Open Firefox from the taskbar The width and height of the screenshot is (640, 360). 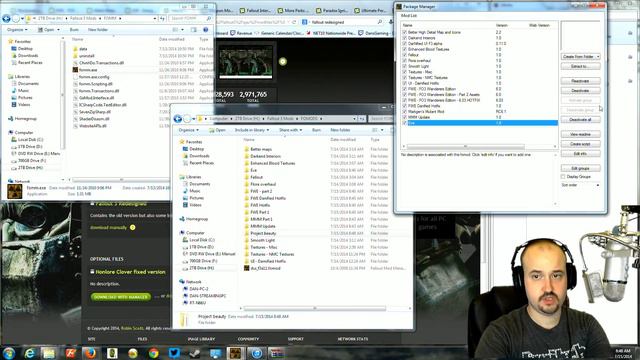[90, 353]
